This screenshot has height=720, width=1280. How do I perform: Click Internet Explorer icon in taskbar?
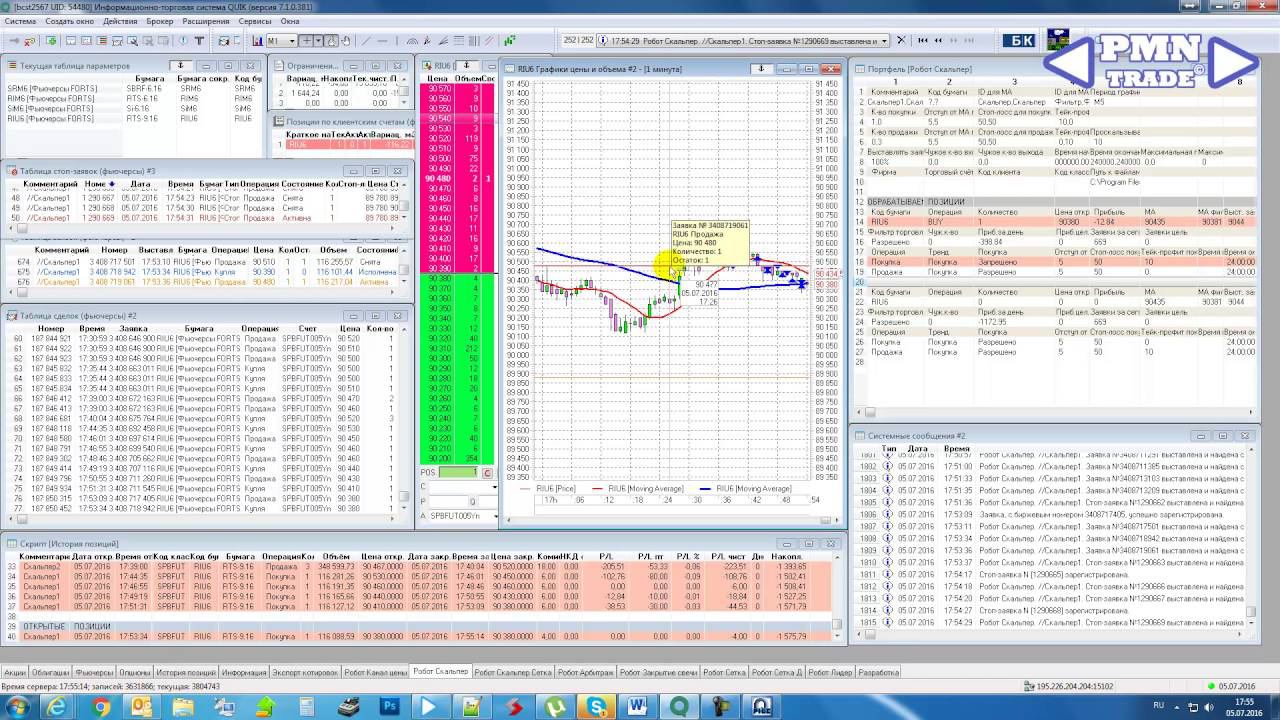pyautogui.click(x=56, y=707)
